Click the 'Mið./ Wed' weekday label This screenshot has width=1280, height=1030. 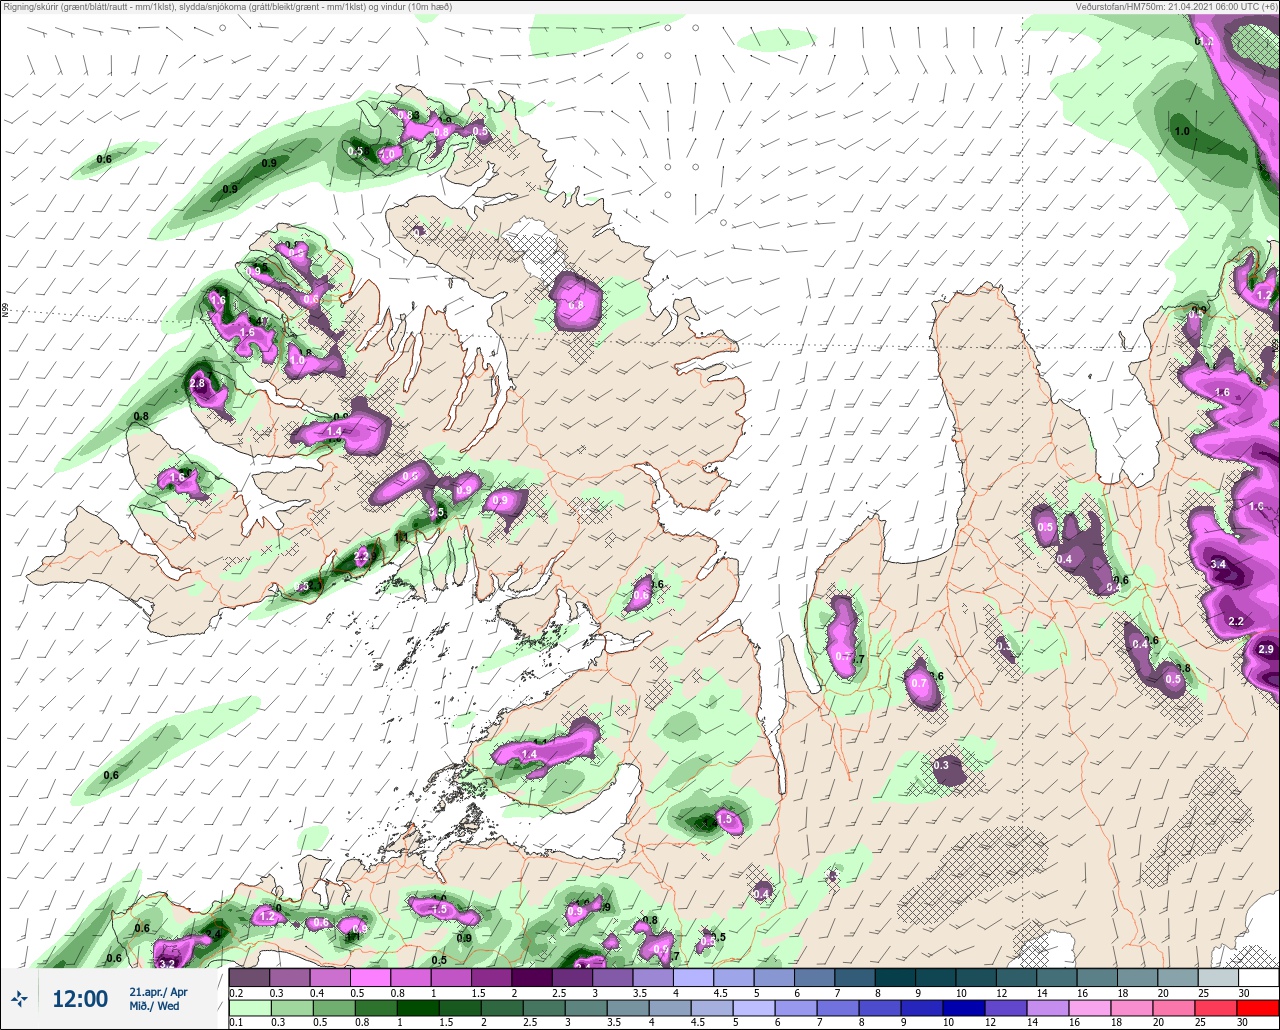coord(154,1006)
